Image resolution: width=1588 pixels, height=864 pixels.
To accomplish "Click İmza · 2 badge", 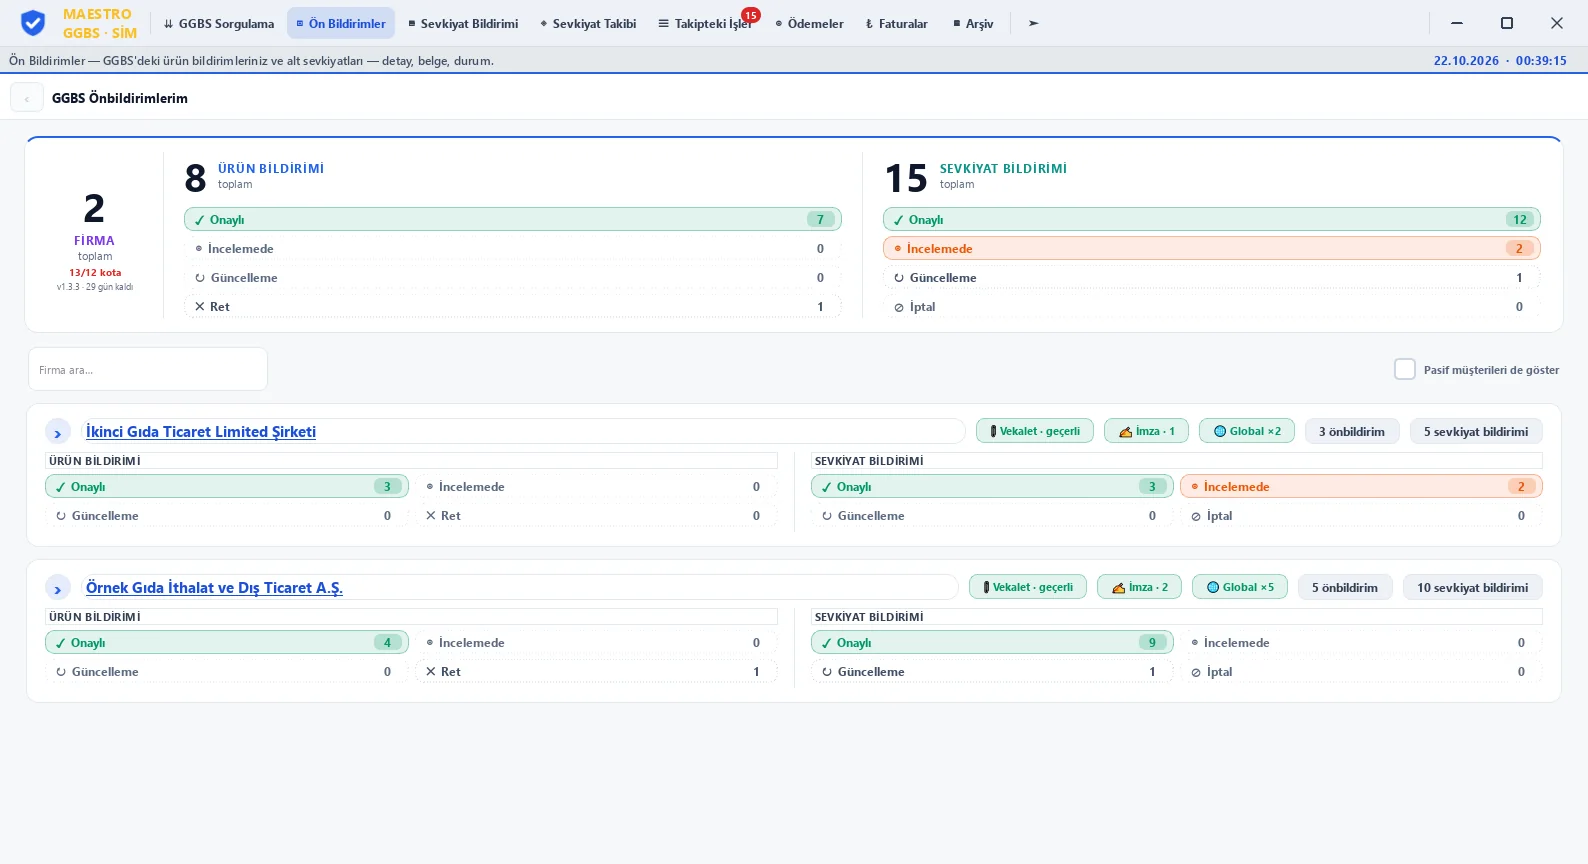I will (1139, 587).
